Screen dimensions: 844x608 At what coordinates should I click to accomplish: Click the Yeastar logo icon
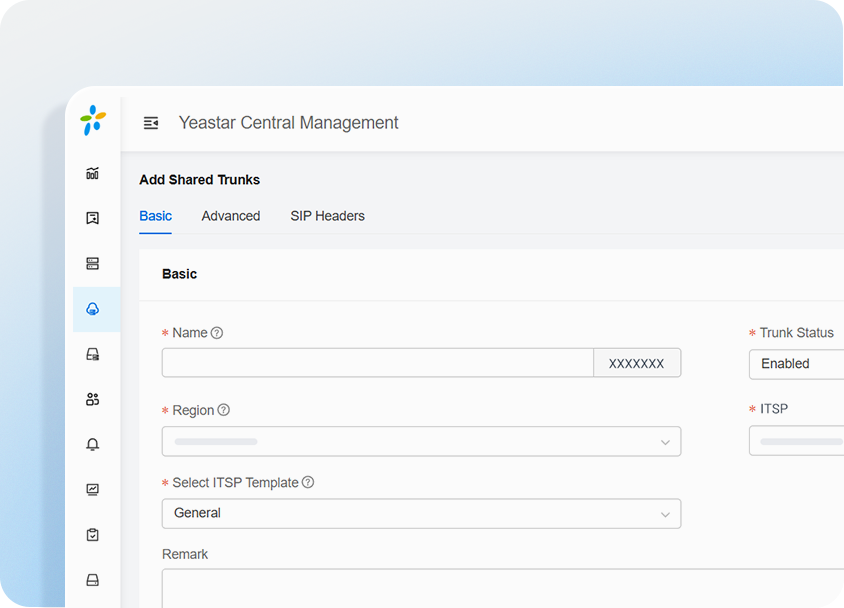pos(93,121)
